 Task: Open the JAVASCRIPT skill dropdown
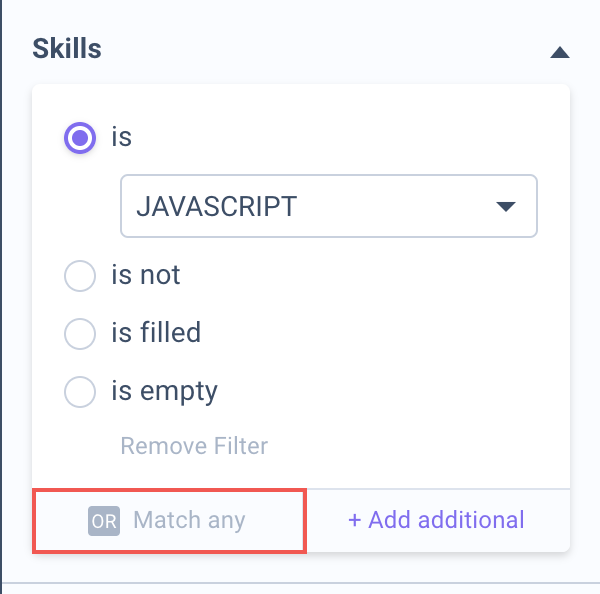328,207
